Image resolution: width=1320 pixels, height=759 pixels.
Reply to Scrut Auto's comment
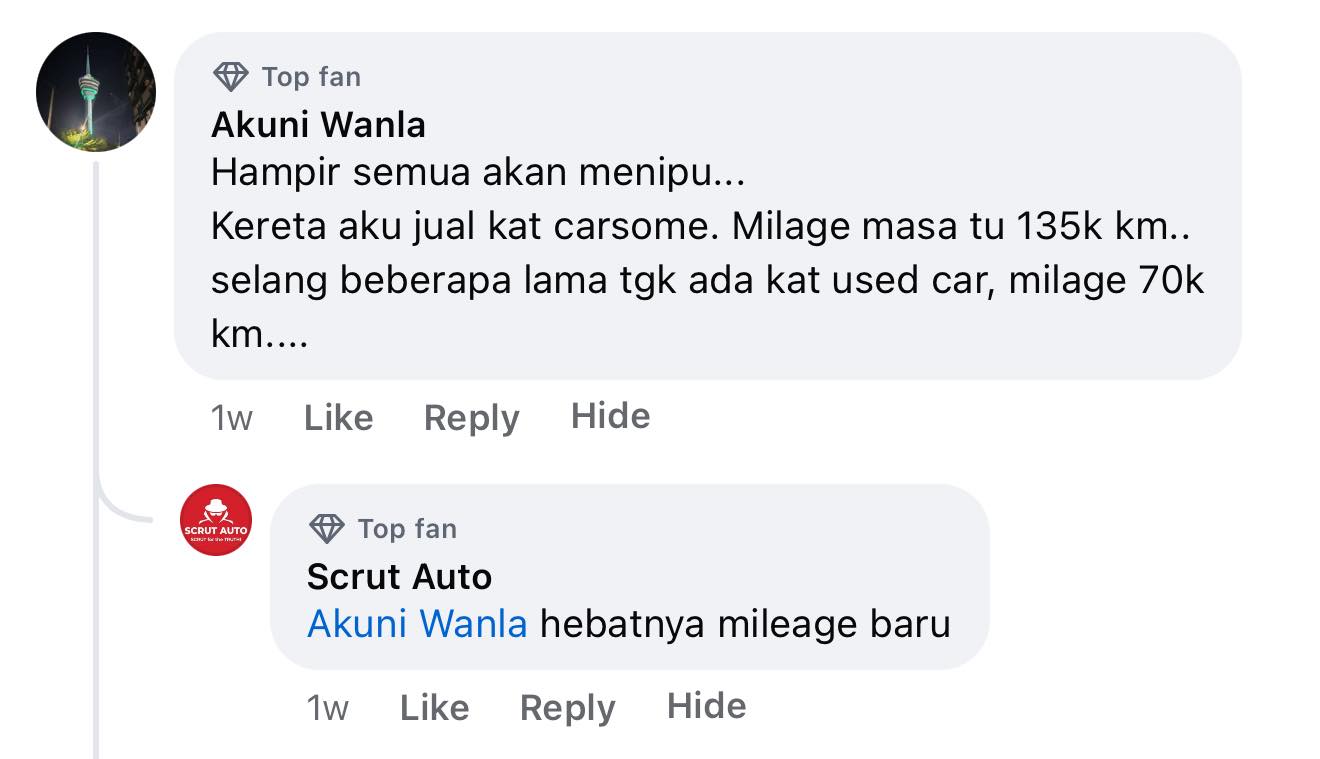click(x=567, y=708)
